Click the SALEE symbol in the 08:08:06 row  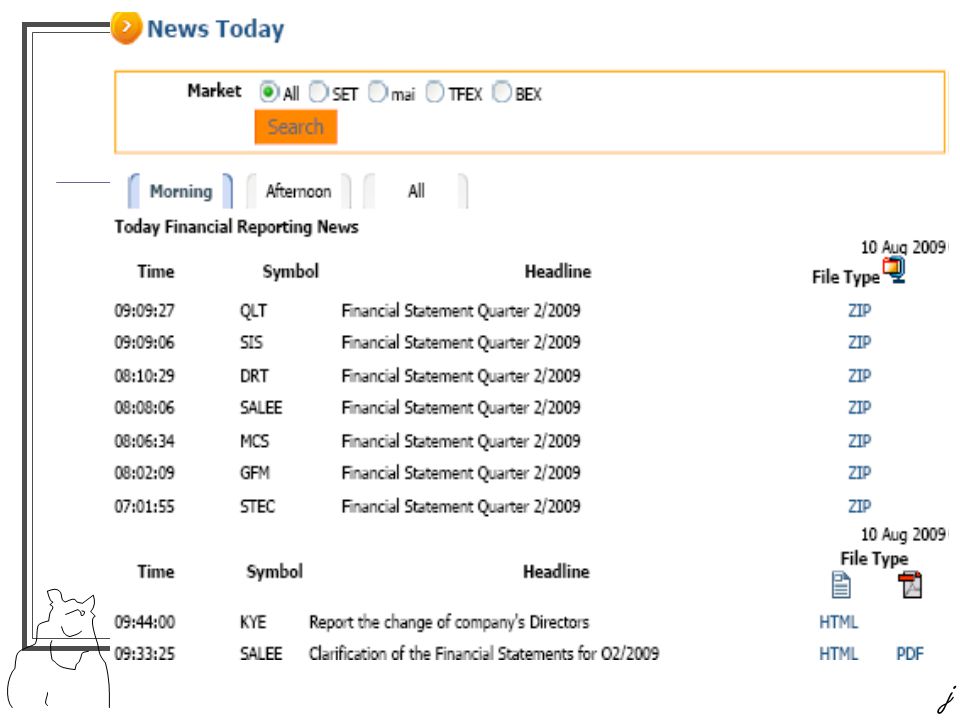coord(261,407)
